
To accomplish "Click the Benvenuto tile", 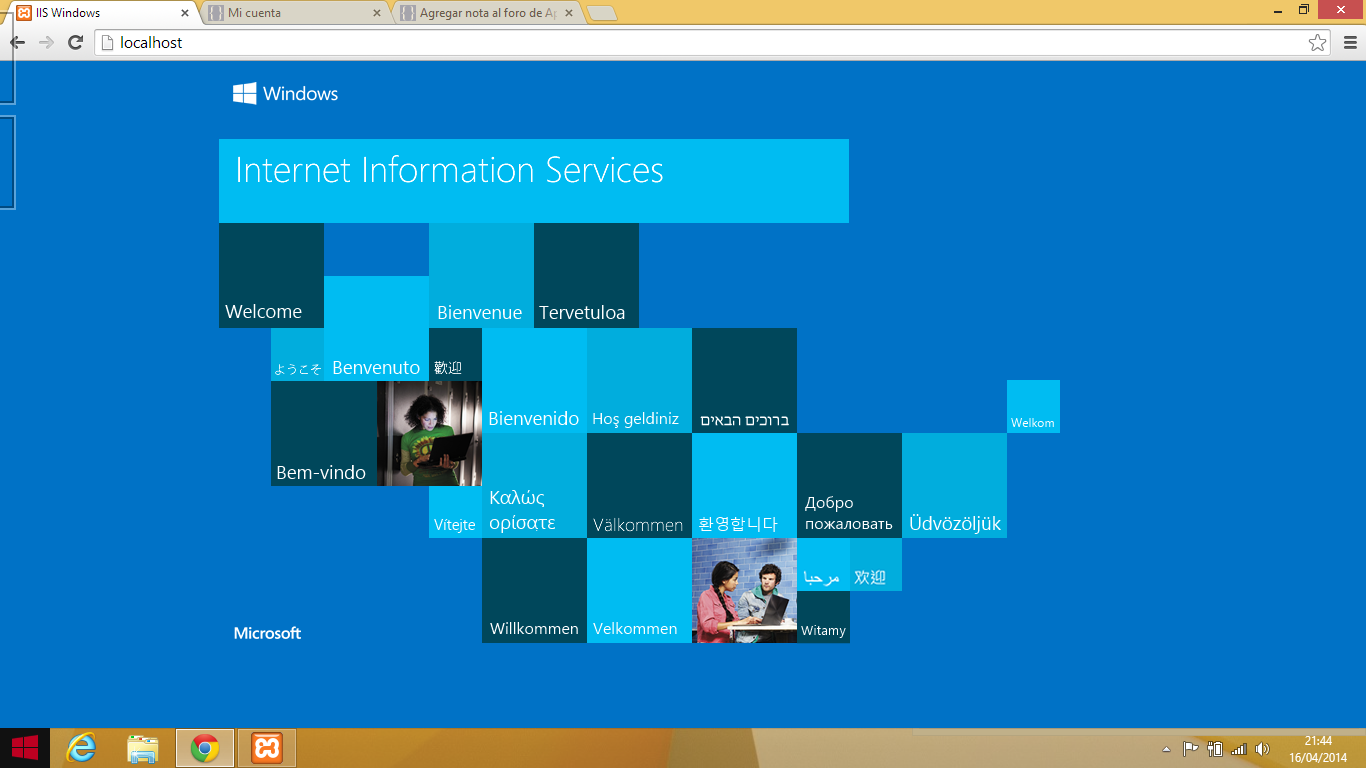I will pos(376,328).
